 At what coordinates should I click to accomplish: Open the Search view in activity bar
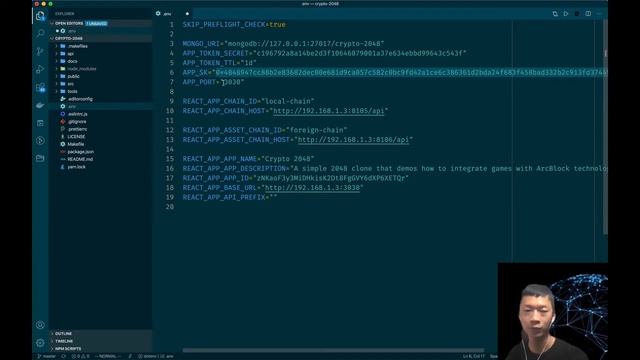[x=40, y=33]
